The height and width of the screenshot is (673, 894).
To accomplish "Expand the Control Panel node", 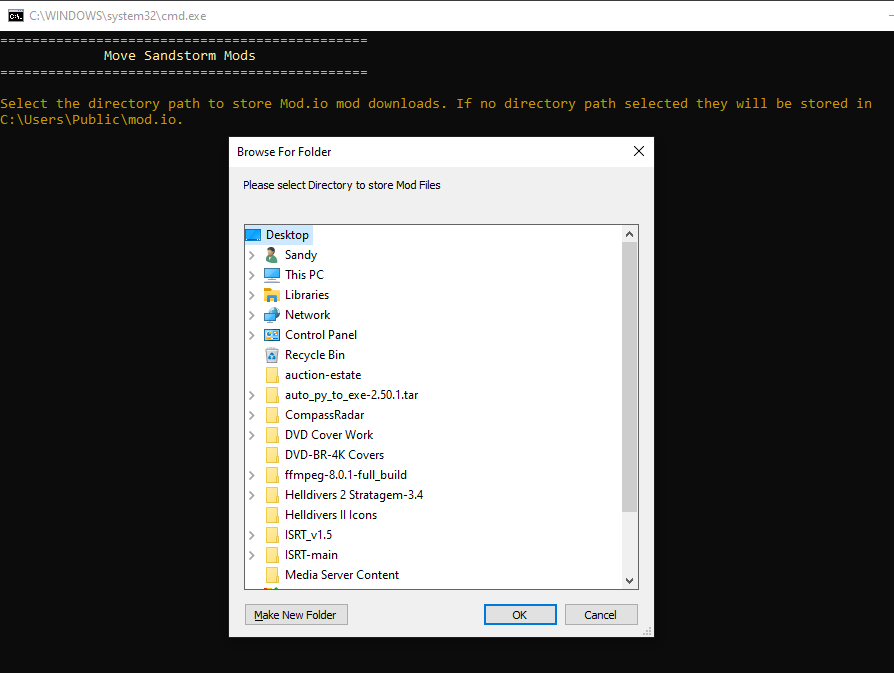I will [x=251, y=335].
